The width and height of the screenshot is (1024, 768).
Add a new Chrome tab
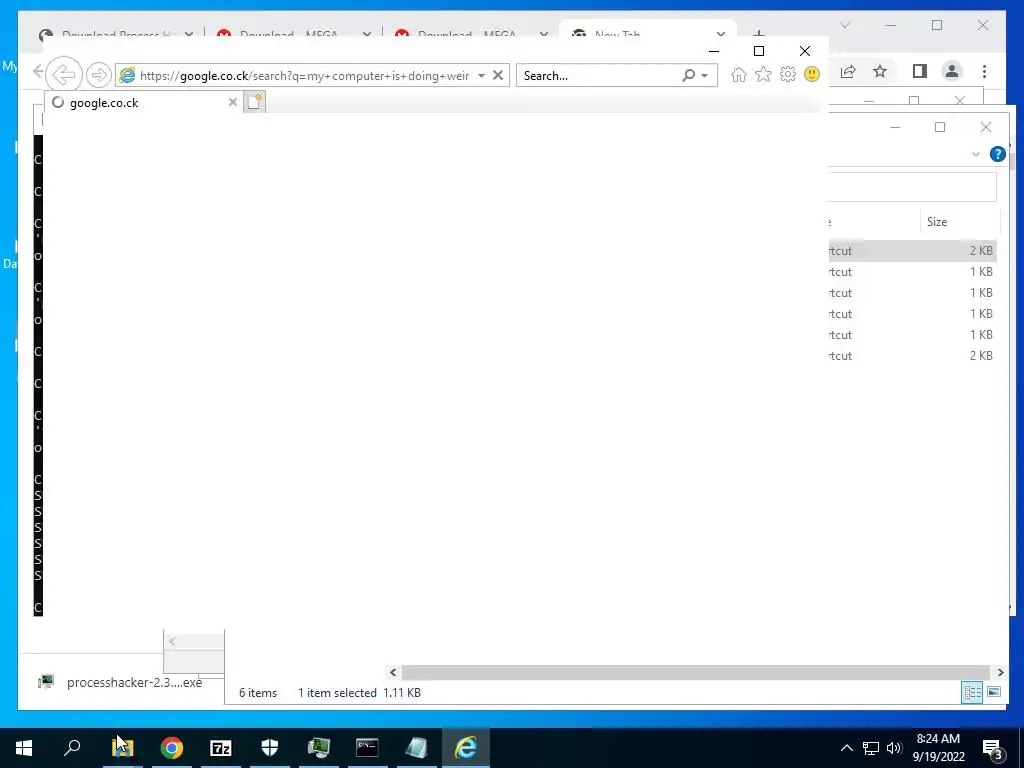click(x=759, y=33)
